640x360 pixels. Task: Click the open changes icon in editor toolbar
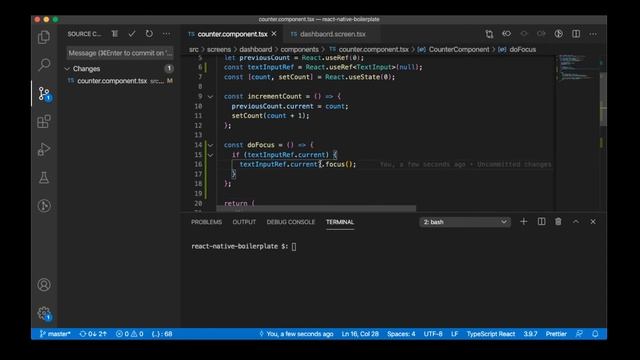click(x=489, y=34)
